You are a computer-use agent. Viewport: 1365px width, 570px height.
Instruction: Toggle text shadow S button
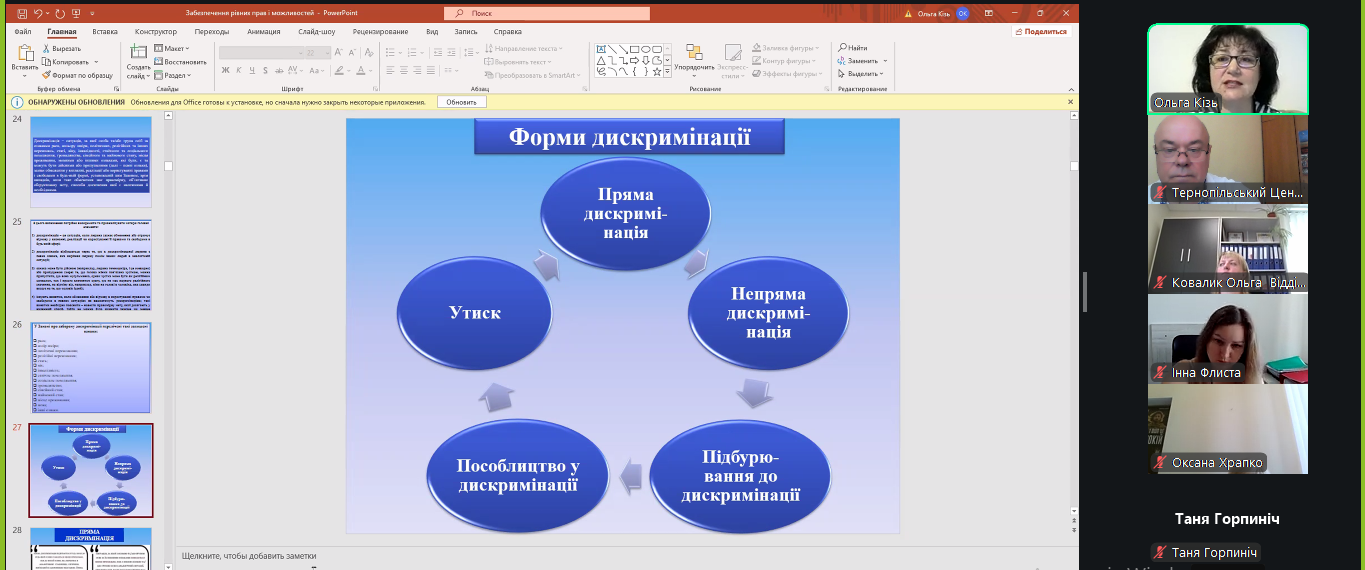click(x=265, y=70)
